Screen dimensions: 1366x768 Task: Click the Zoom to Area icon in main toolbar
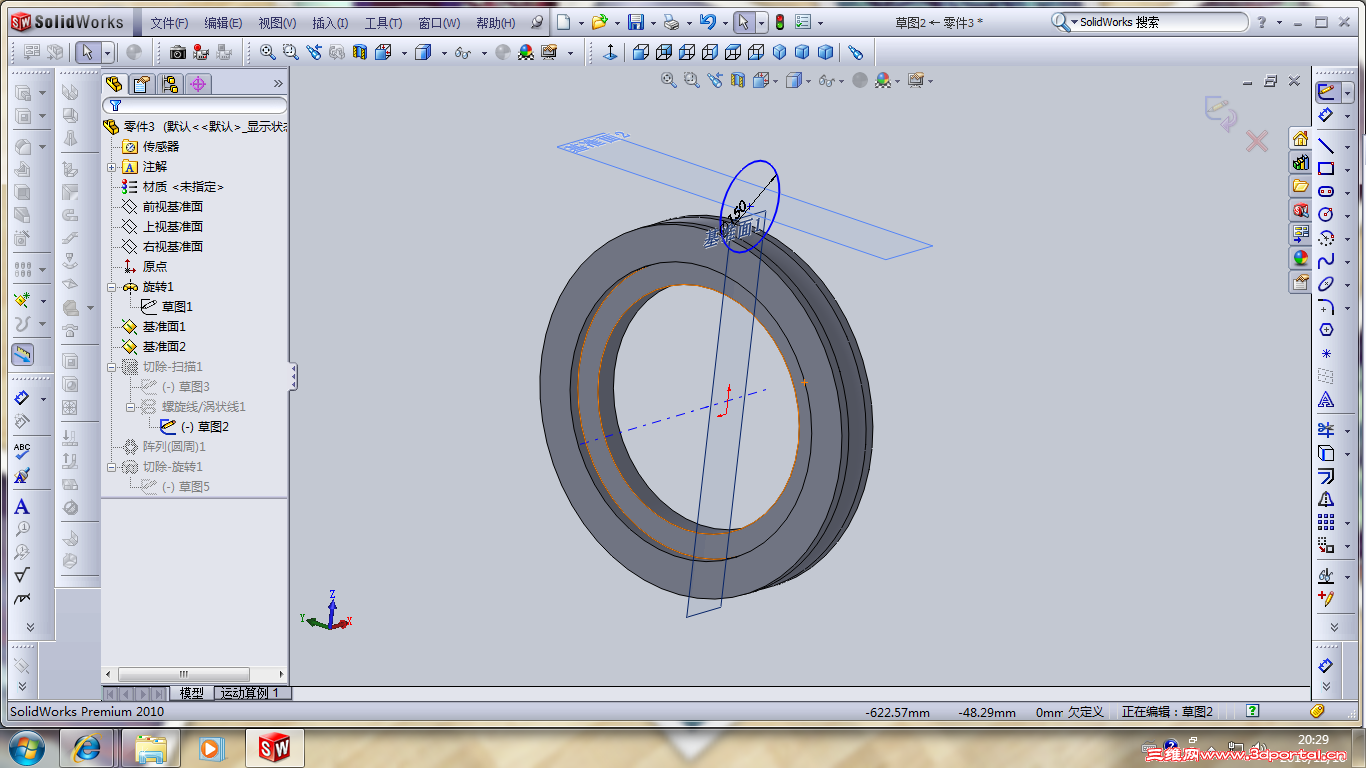tap(290, 52)
